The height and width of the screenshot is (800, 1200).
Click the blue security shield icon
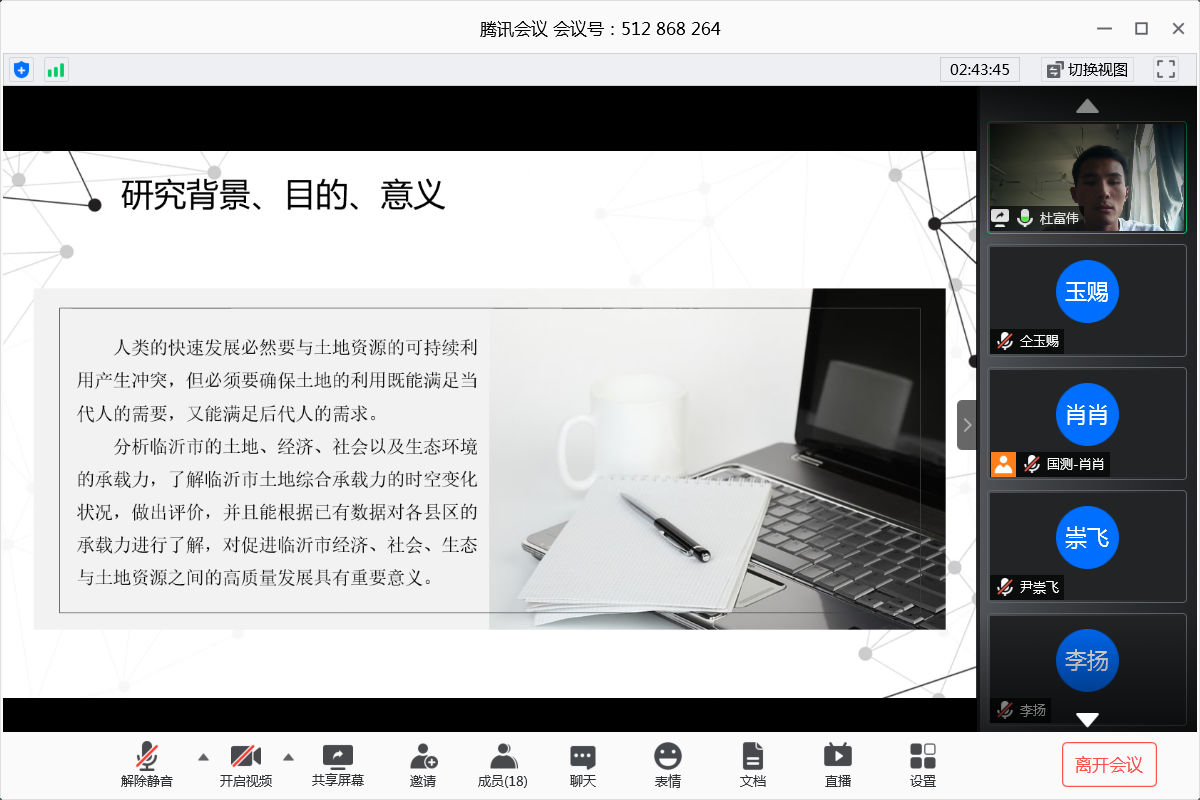pos(21,69)
